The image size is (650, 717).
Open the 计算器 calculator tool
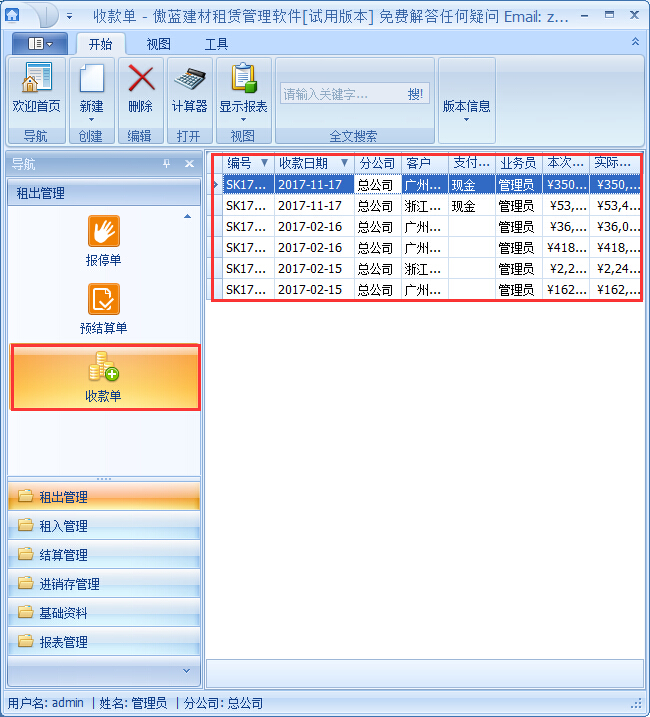coord(190,79)
